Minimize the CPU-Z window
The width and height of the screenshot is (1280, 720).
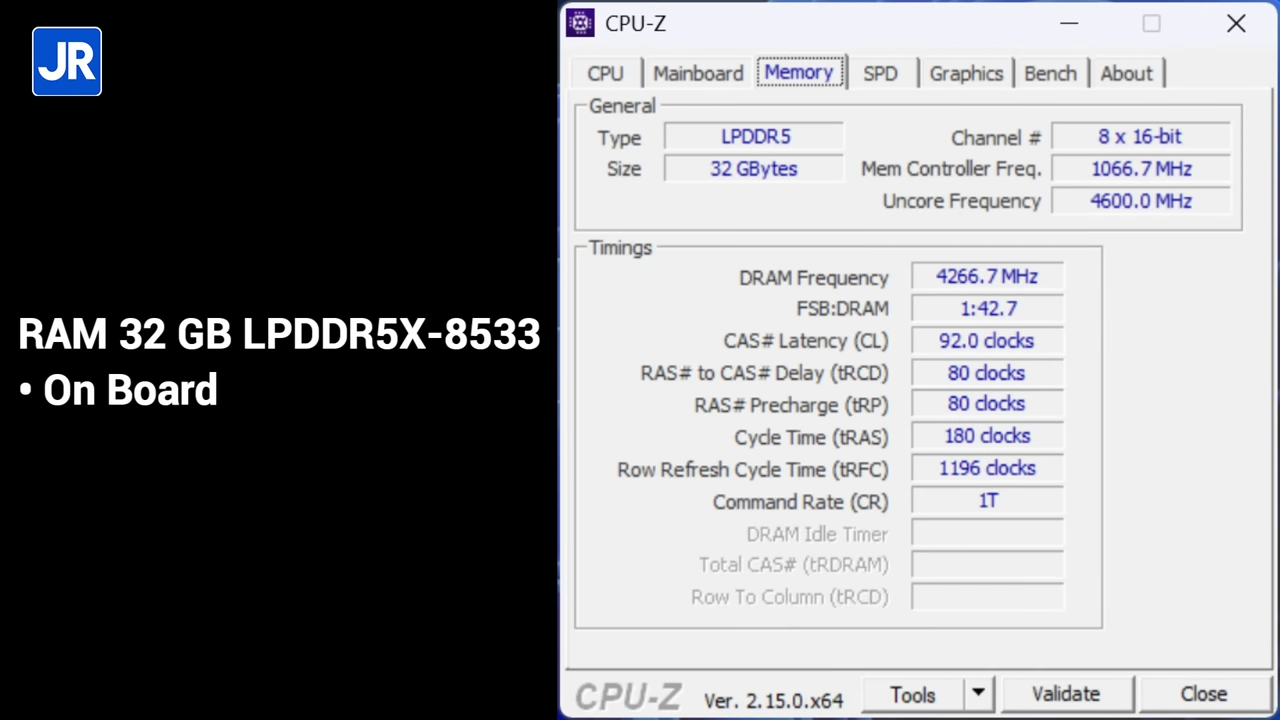(1068, 23)
